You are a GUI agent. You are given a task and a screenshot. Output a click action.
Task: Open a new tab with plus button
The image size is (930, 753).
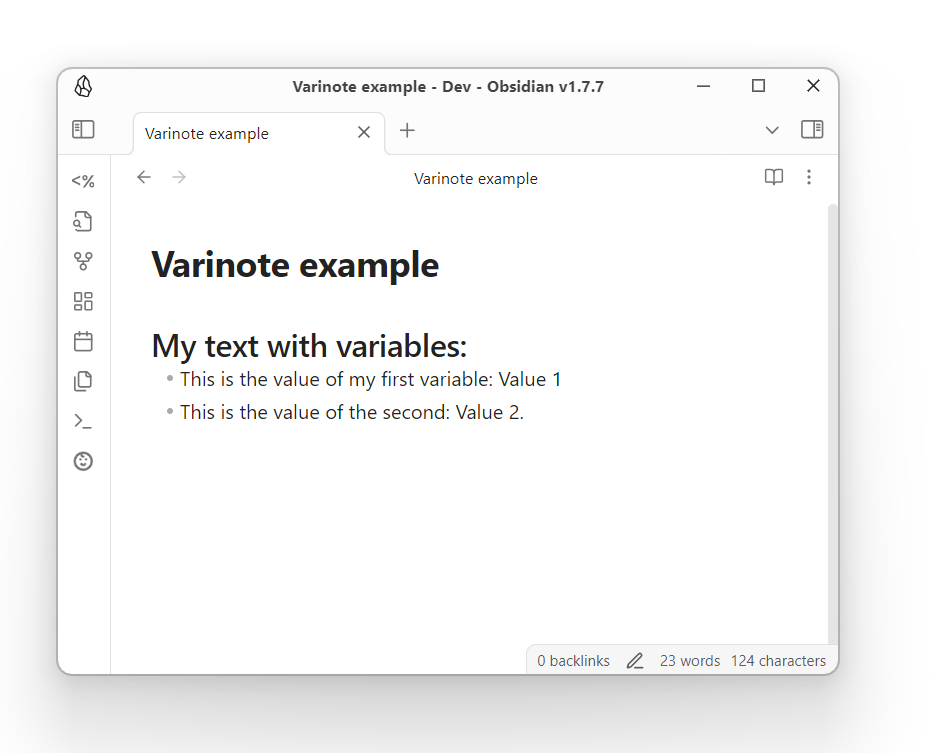click(x=407, y=130)
